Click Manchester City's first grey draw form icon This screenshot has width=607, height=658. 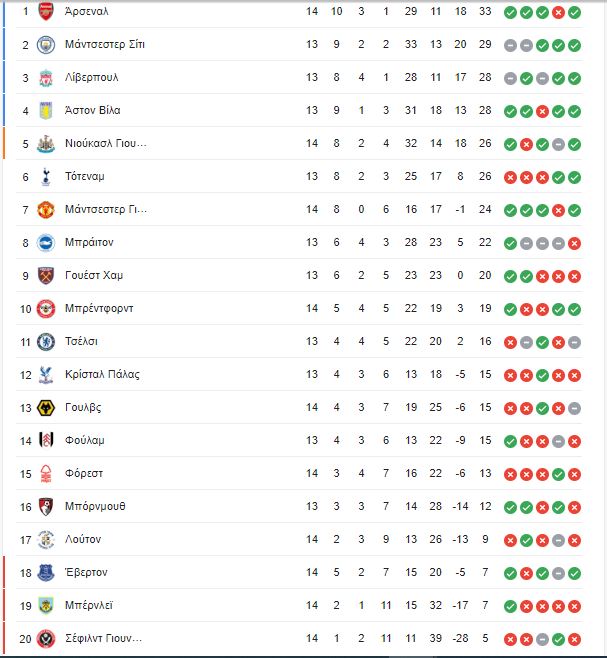[510, 46]
